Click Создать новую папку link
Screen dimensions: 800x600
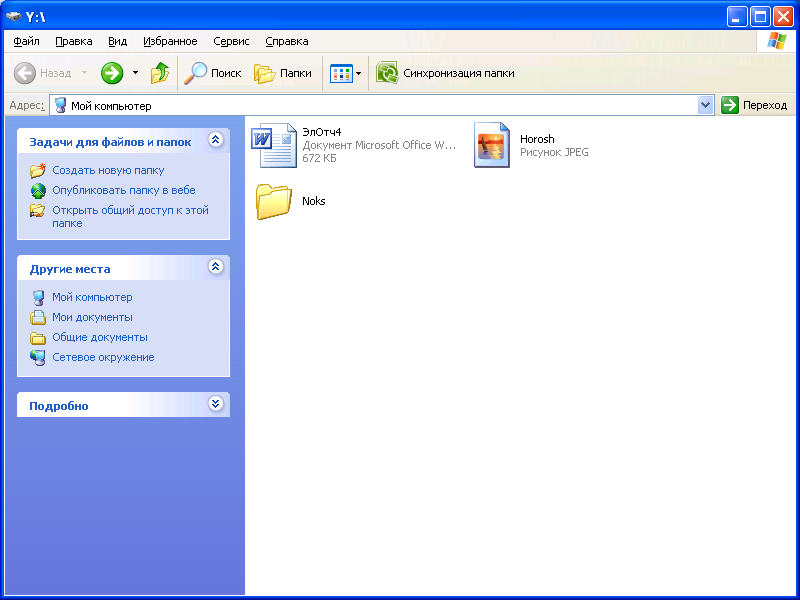tap(108, 170)
